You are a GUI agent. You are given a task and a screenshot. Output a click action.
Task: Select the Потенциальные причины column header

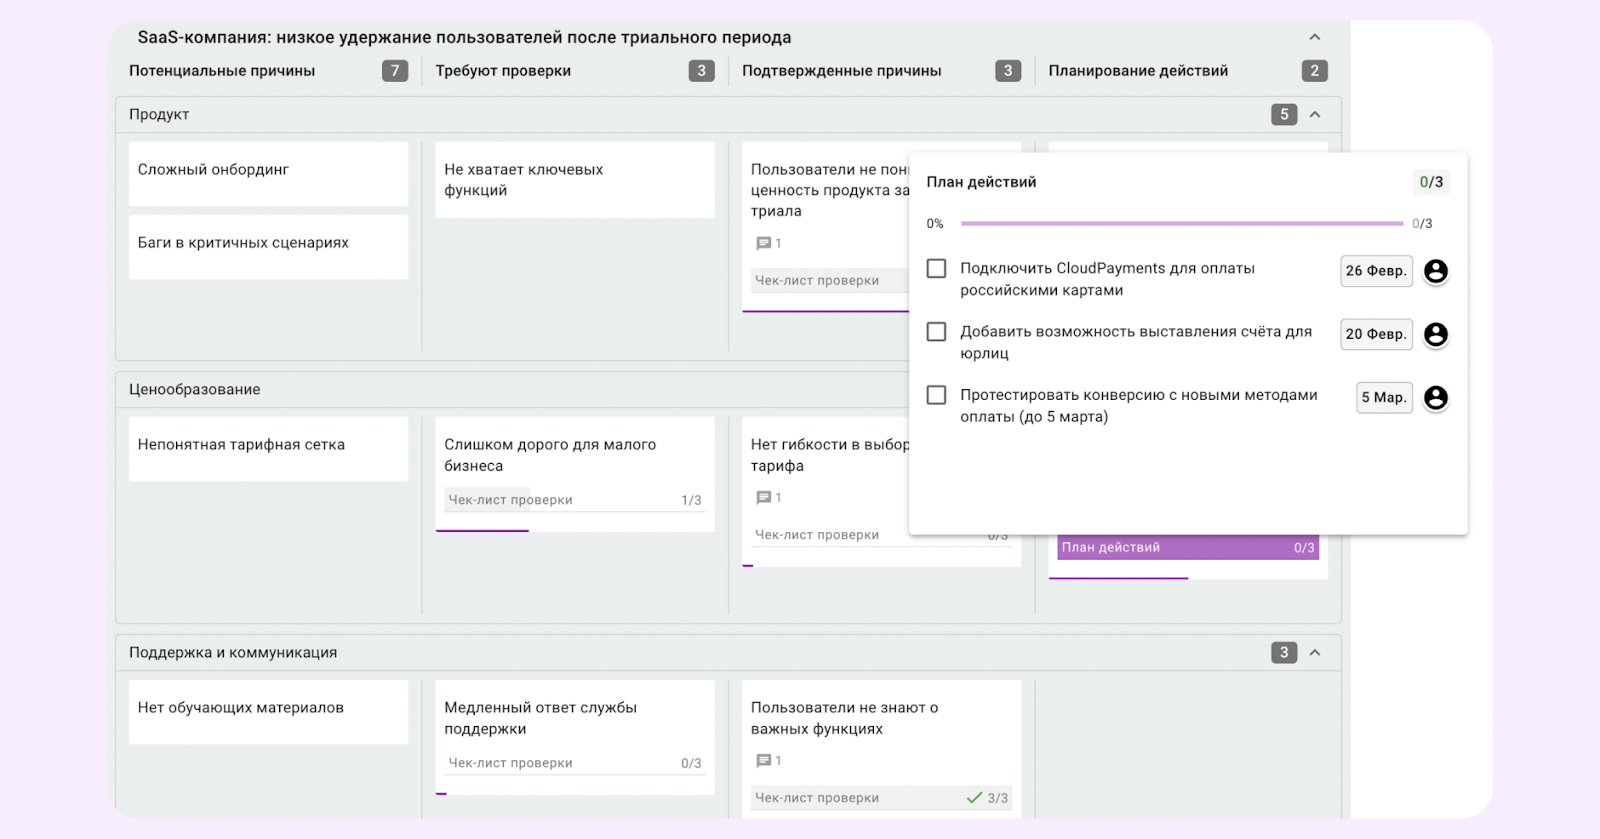pos(222,71)
